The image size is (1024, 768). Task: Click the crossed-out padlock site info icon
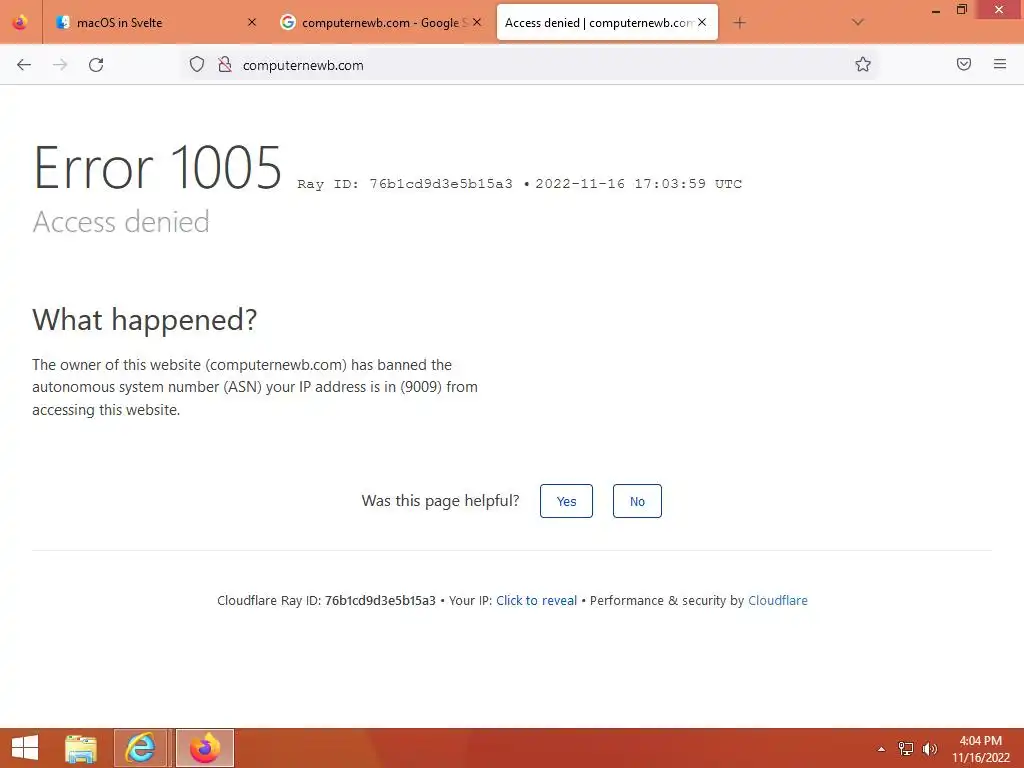tap(225, 64)
